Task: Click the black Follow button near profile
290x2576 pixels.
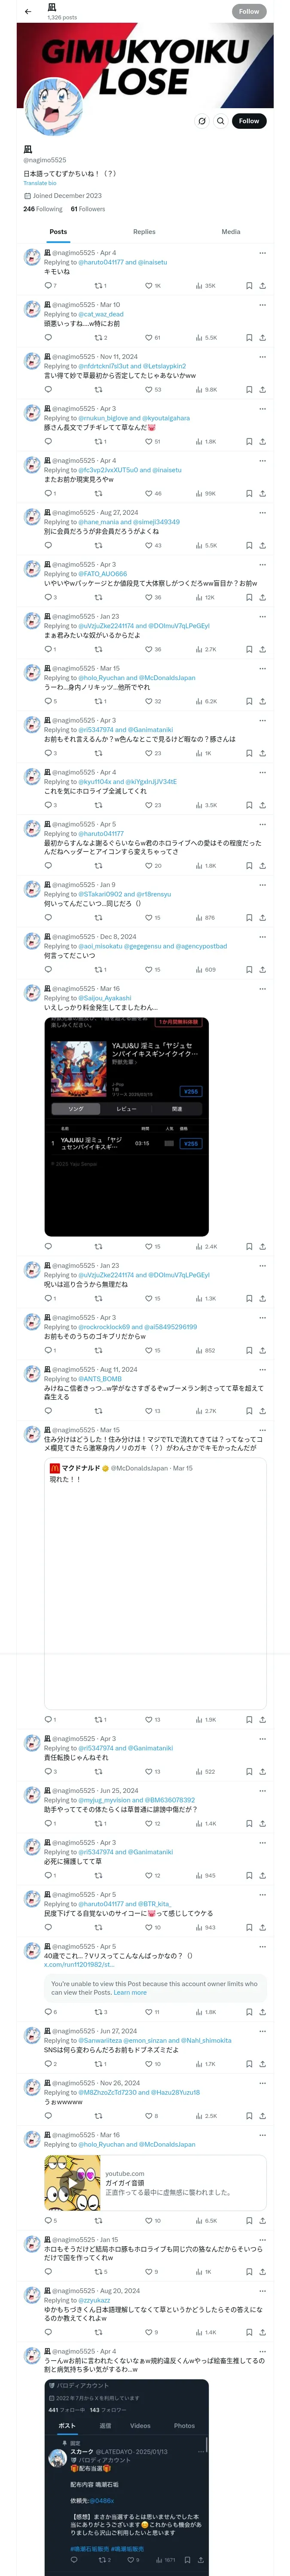Action: tap(249, 120)
